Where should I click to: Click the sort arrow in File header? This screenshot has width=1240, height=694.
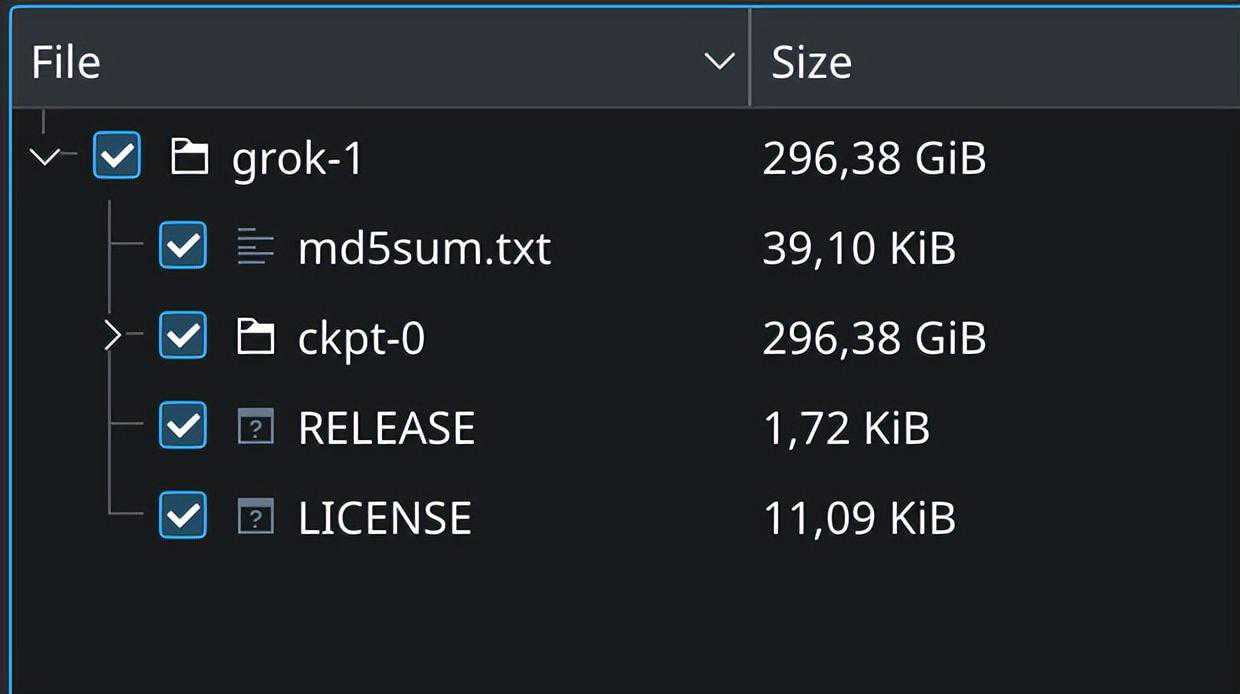tap(719, 62)
